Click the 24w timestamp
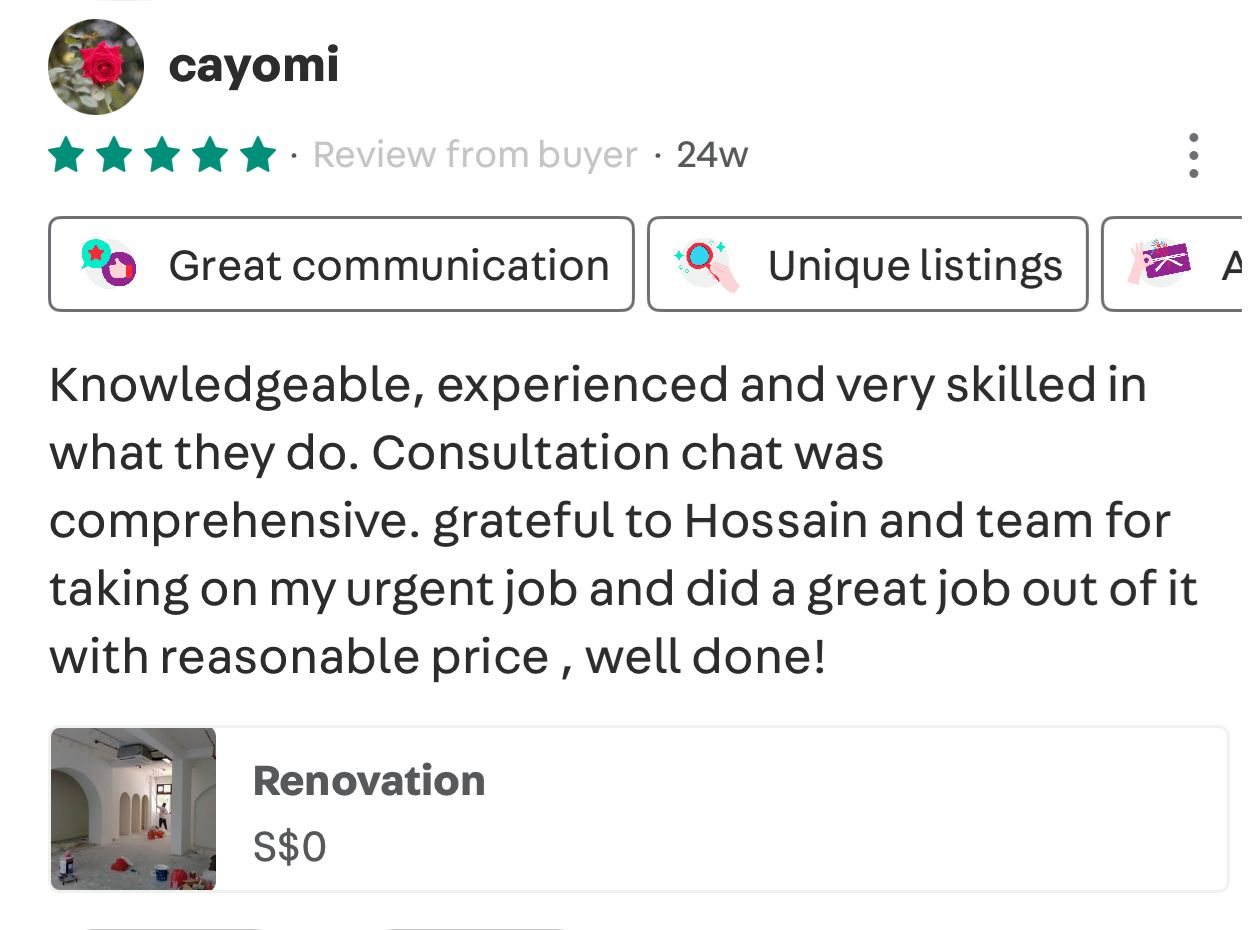 (712, 154)
